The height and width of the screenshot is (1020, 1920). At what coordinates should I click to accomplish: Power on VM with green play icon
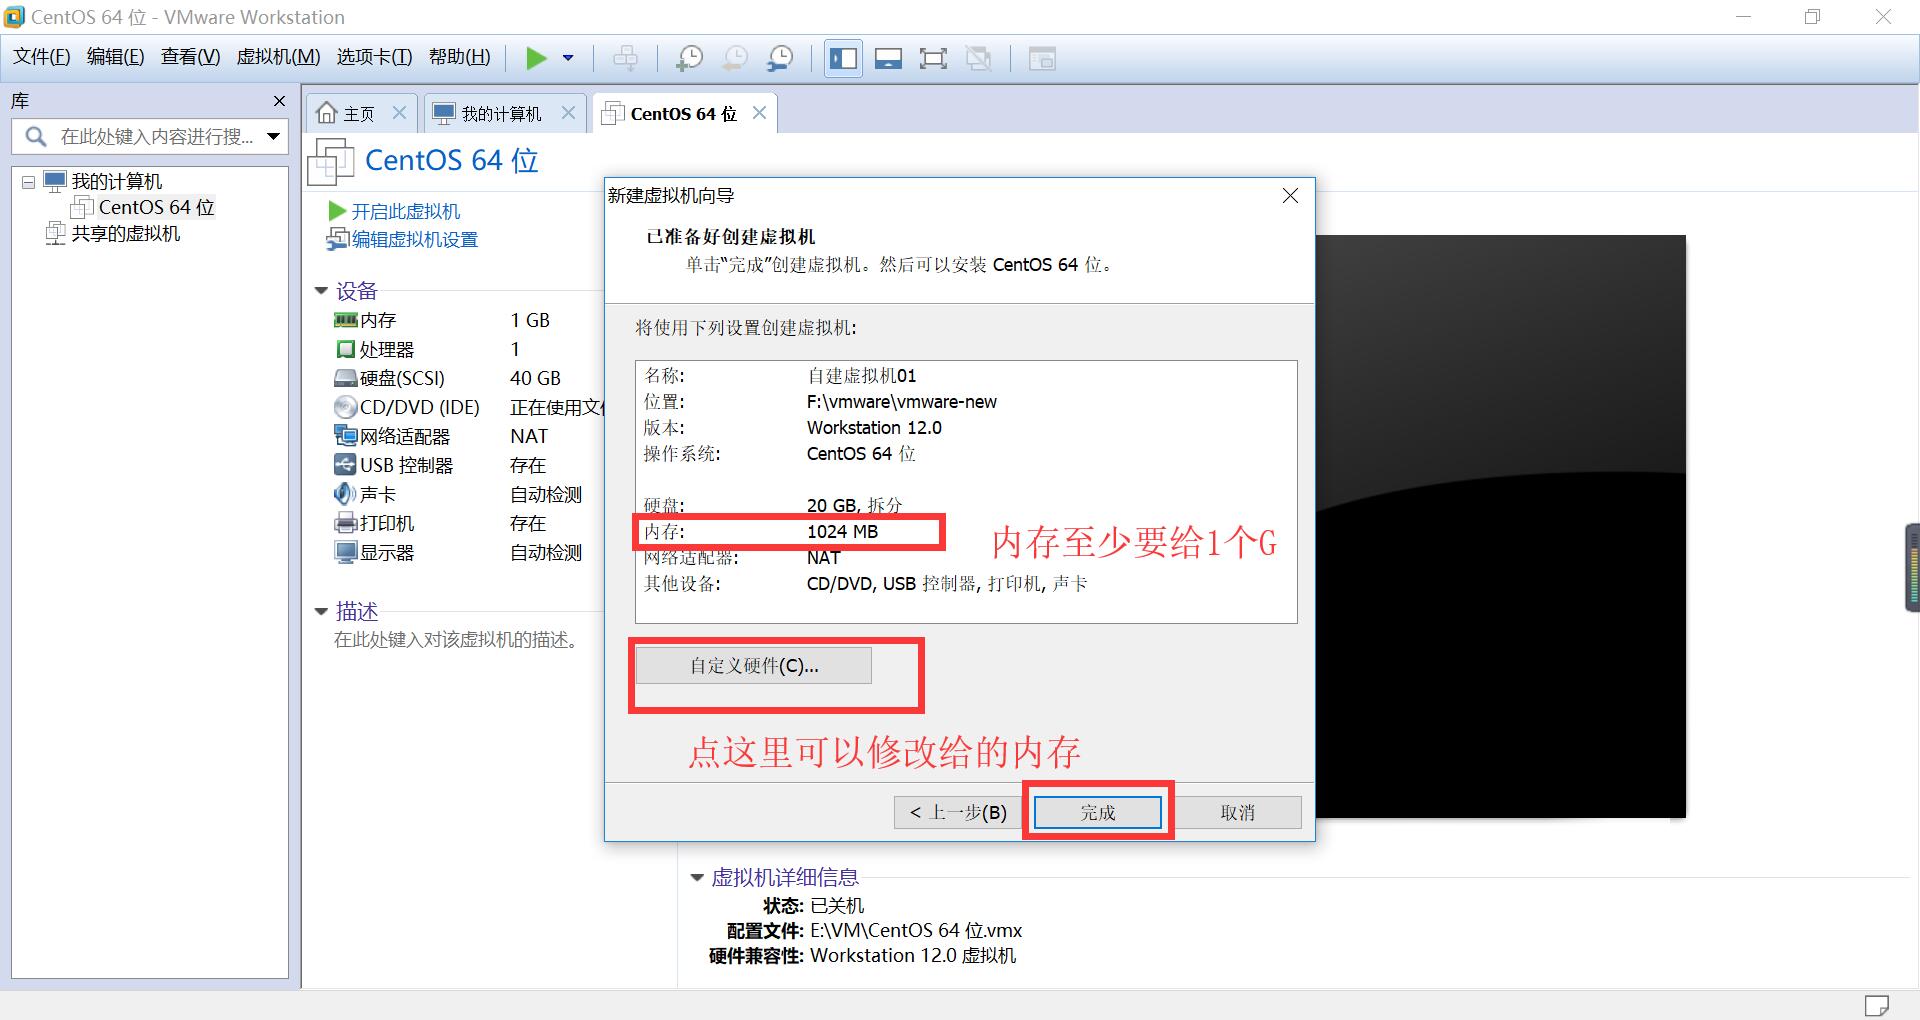tap(537, 58)
